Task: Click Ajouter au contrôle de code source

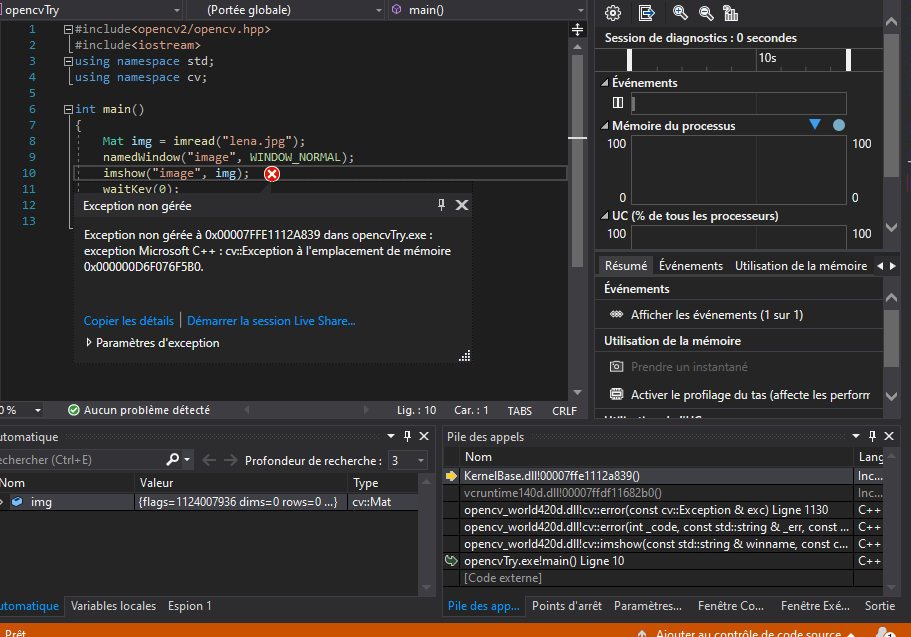Action: pos(748,632)
